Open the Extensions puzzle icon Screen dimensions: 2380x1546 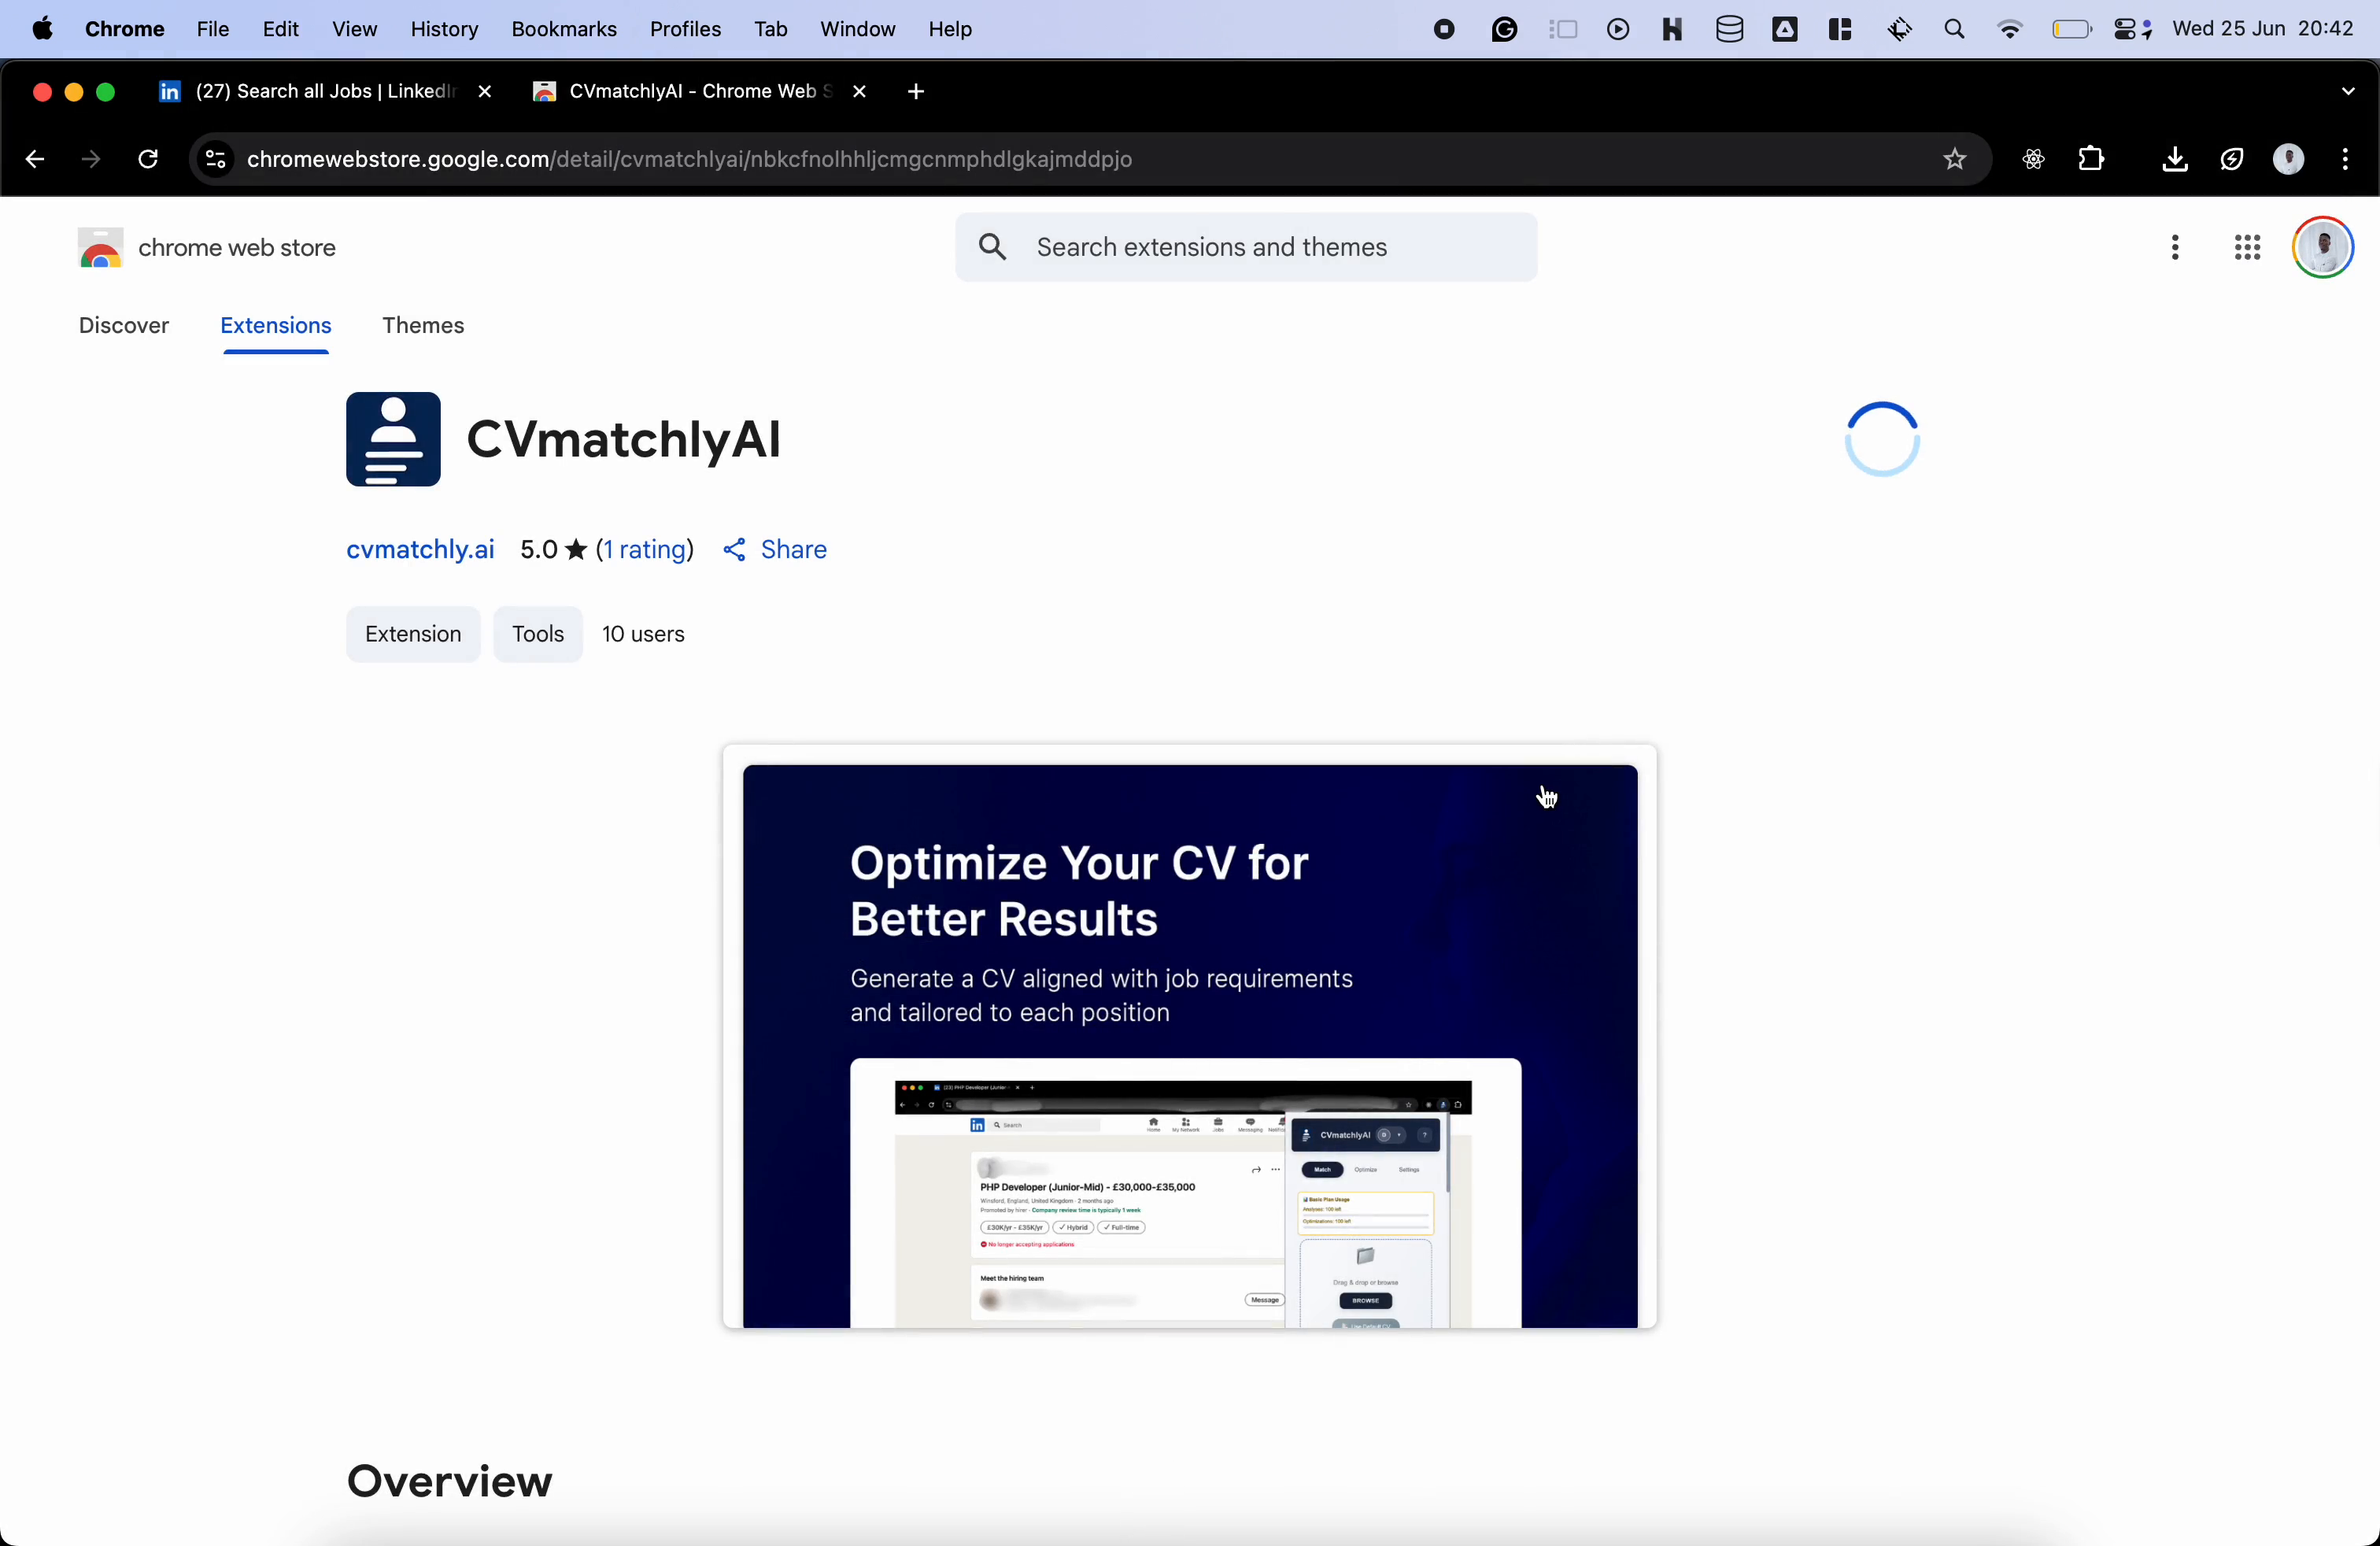pos(2091,159)
